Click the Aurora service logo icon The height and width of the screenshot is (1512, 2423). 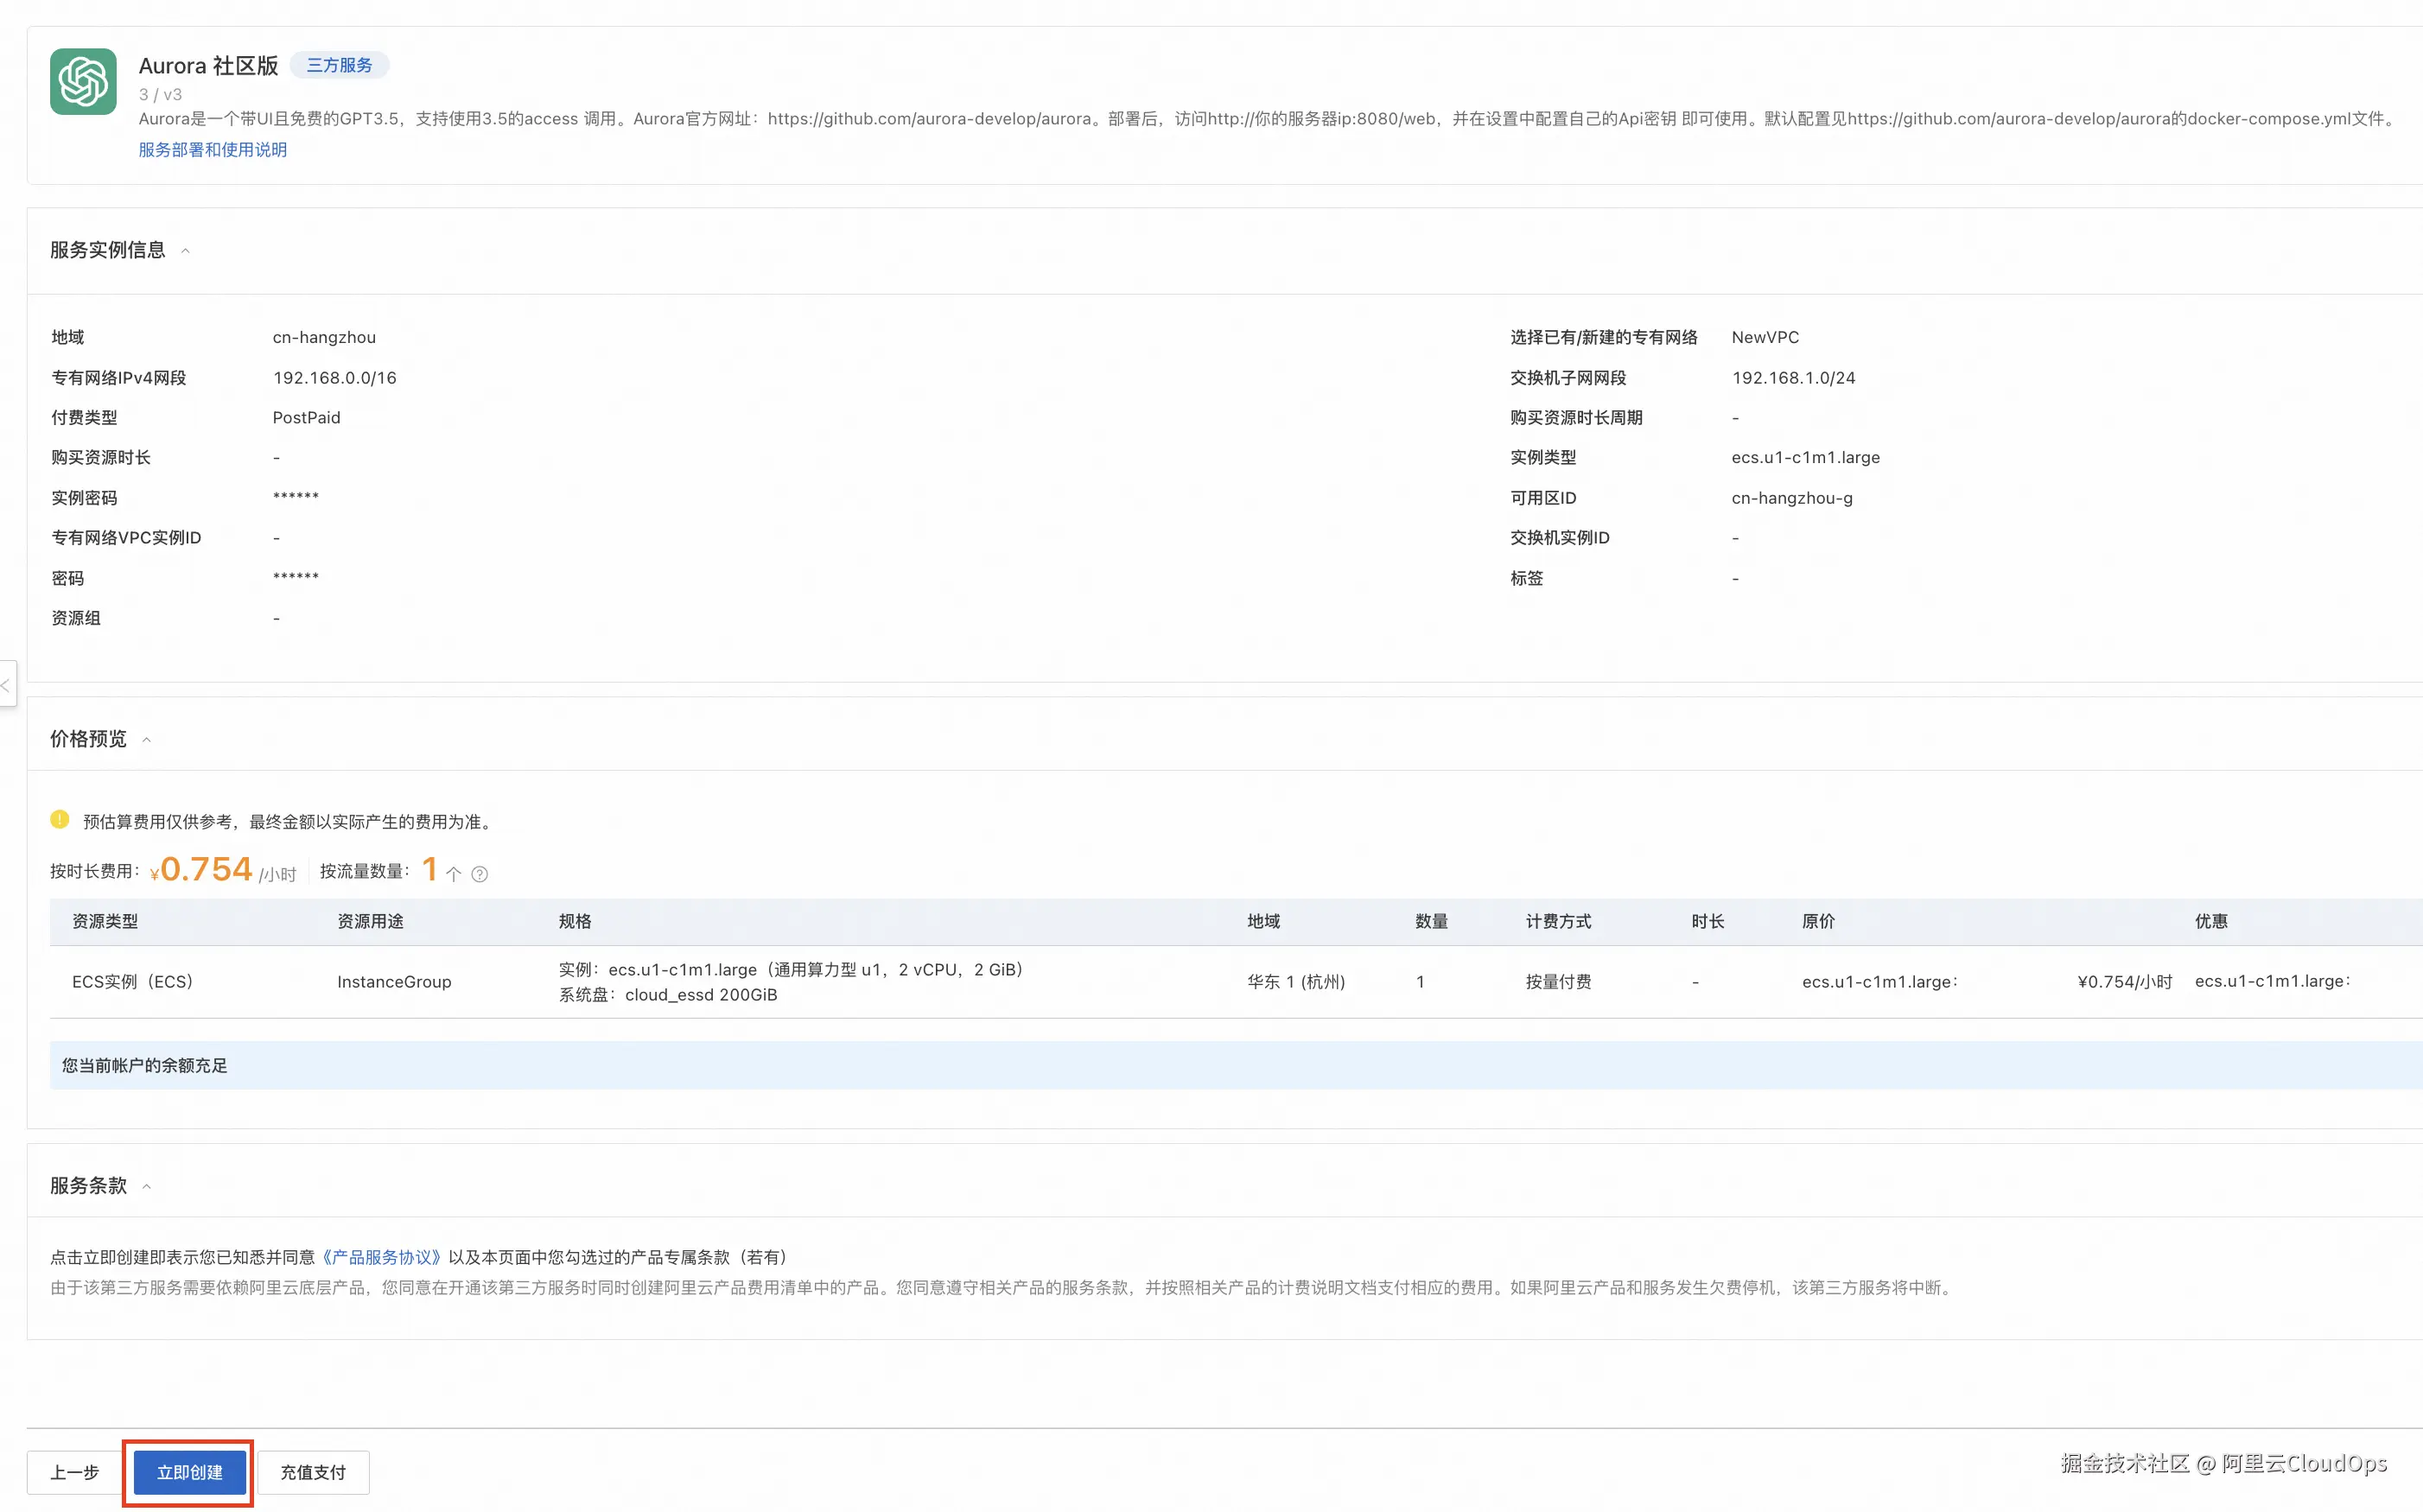point(83,82)
